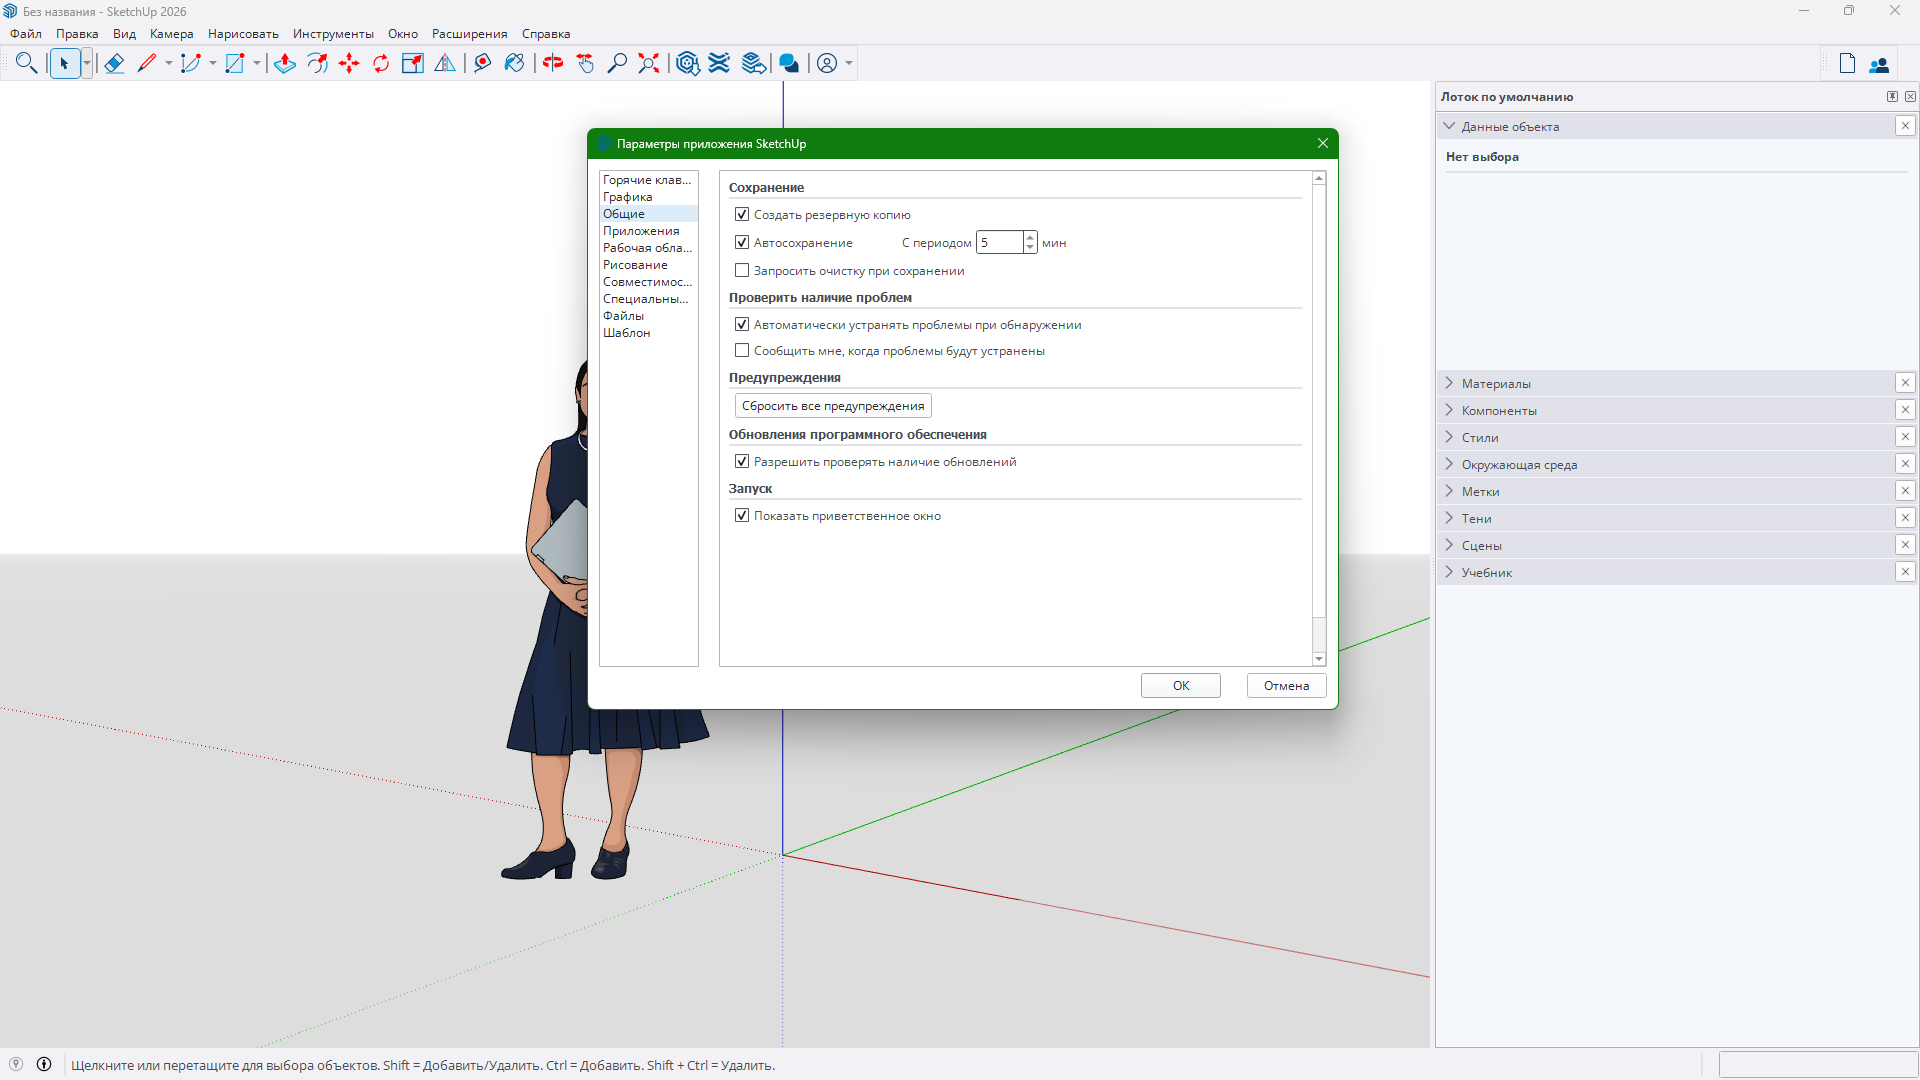Check Сообщить мне, когда проблемы будут устранены
The width and height of the screenshot is (1920, 1080).
pyautogui.click(x=741, y=350)
